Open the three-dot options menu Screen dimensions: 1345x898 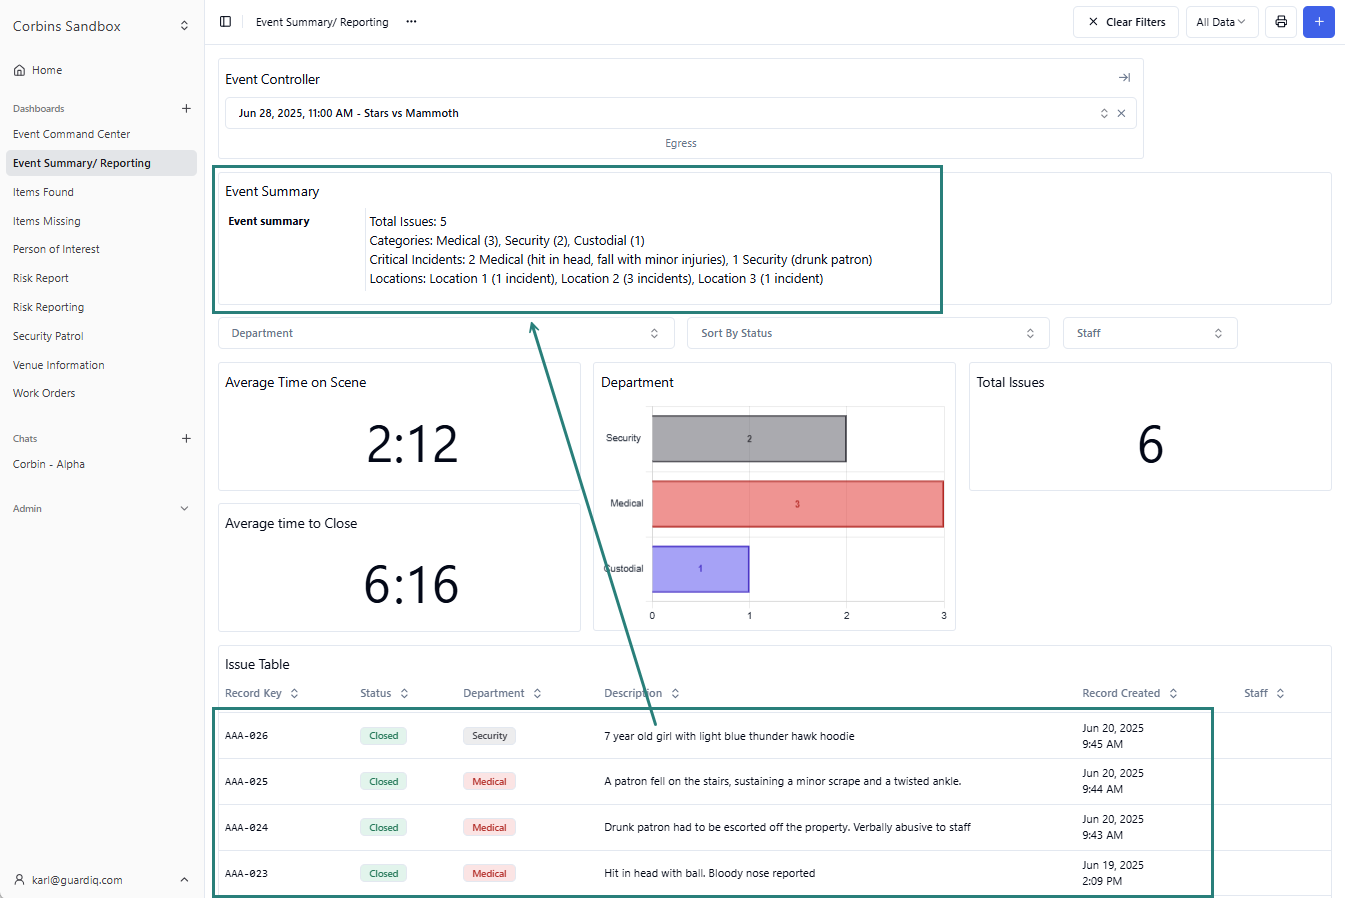(x=411, y=22)
